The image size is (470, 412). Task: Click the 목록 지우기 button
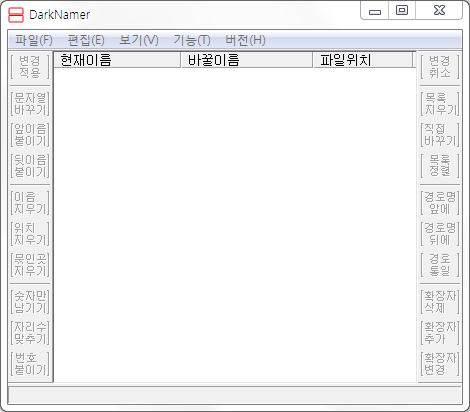(440, 104)
